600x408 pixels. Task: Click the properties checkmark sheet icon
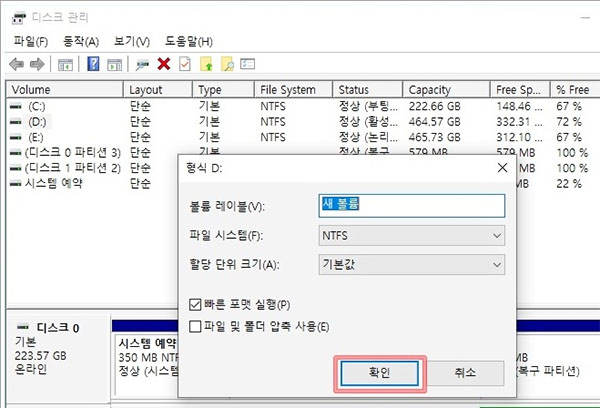coord(185,64)
